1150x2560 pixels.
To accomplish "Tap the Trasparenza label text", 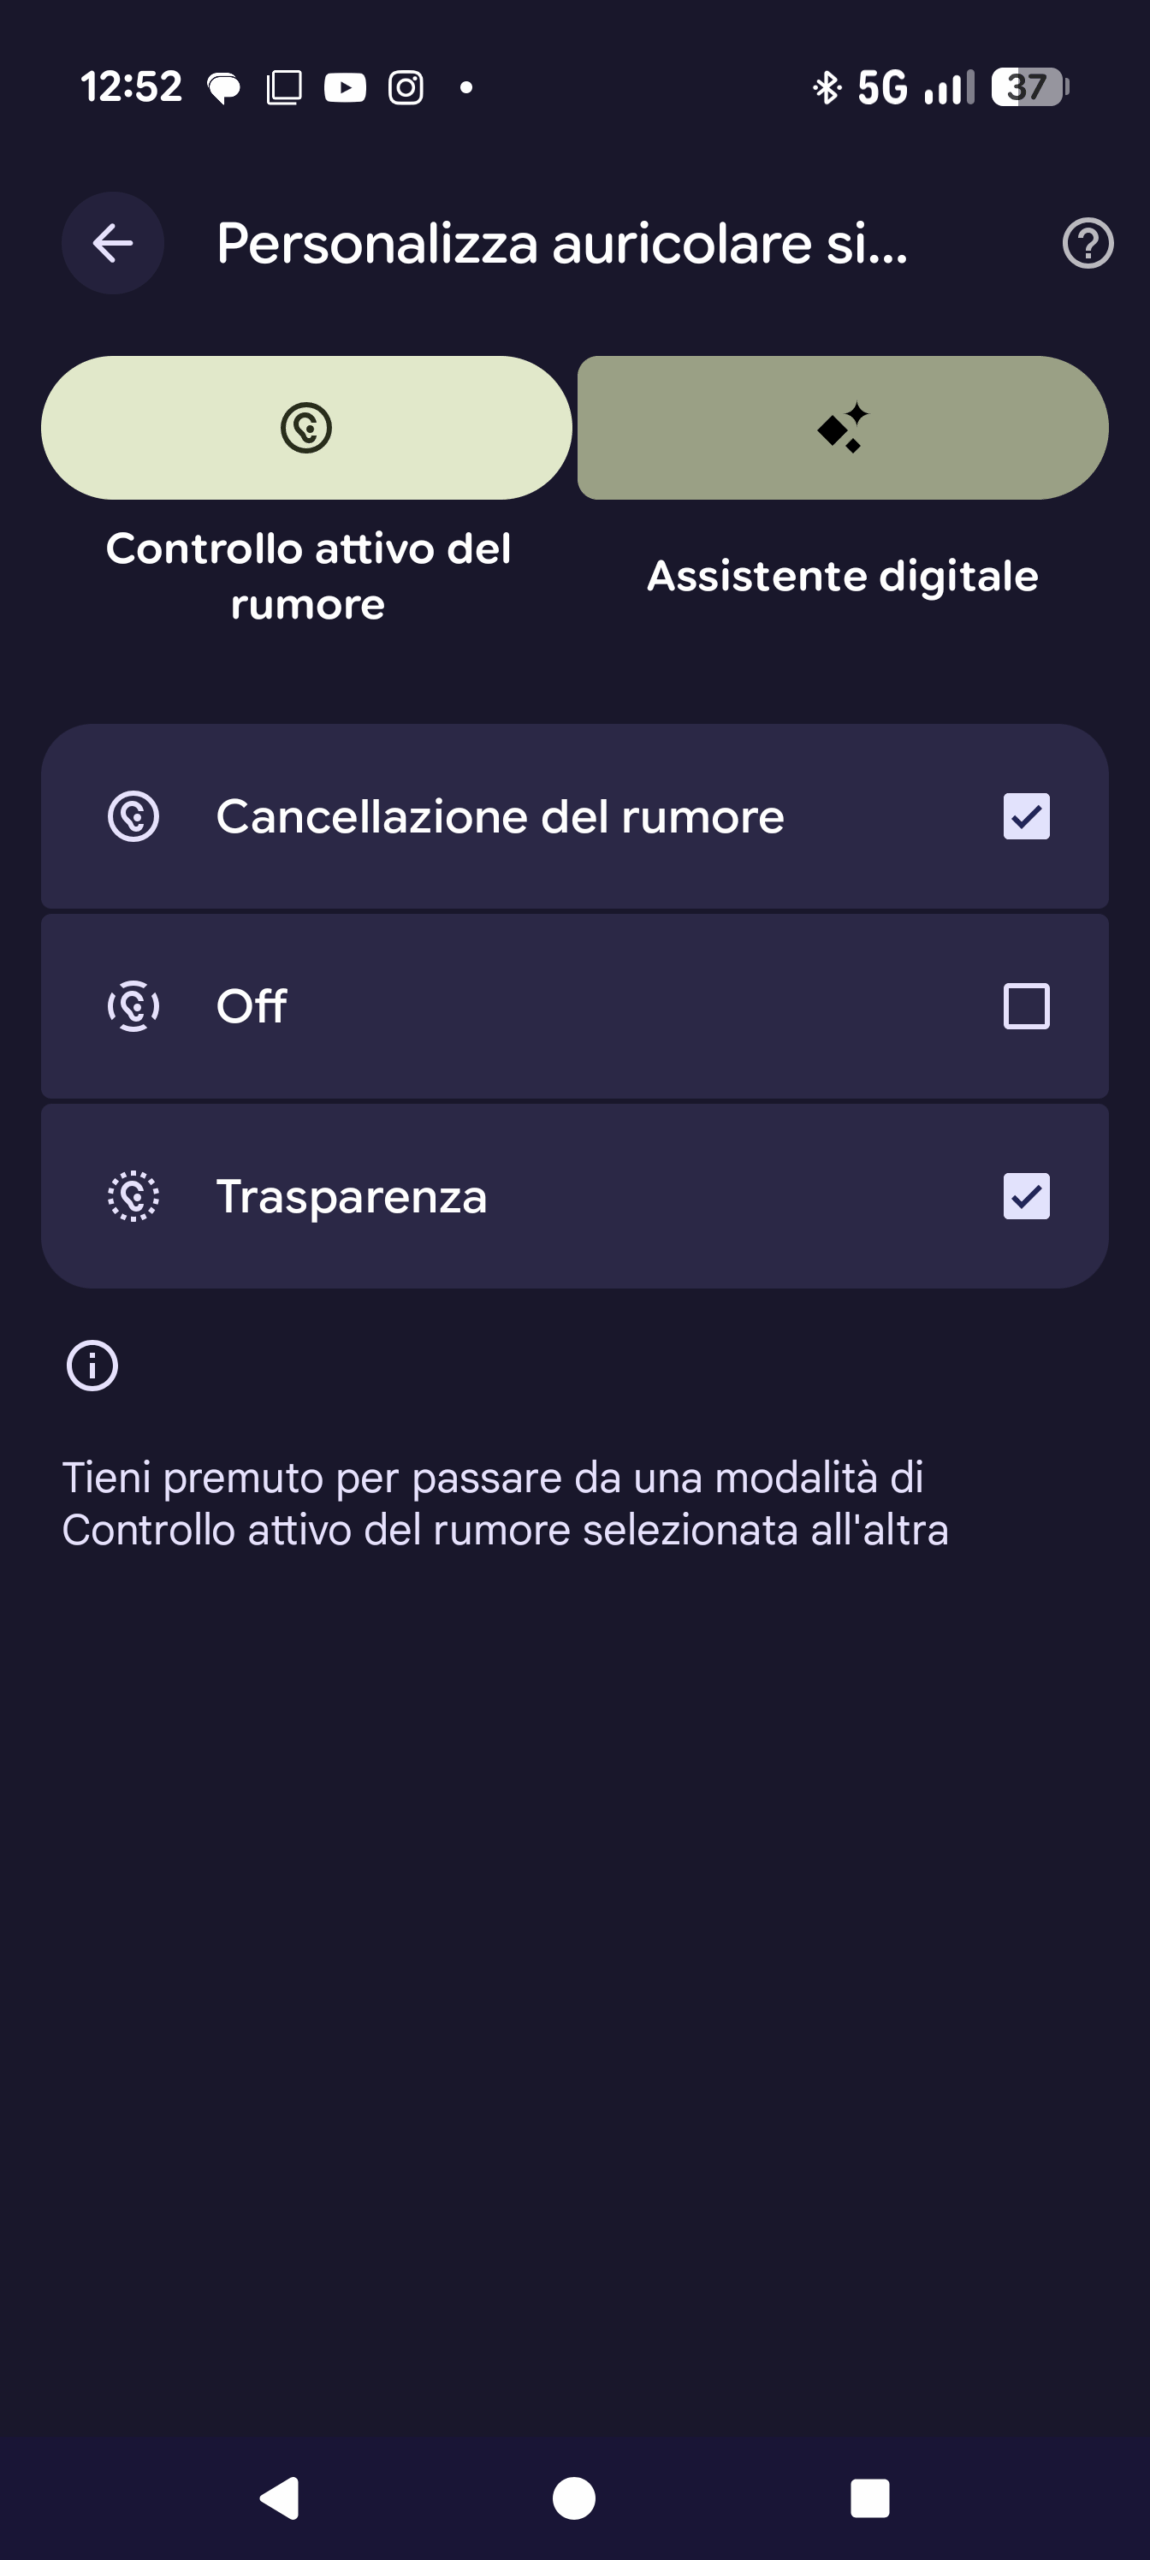I will point(351,1196).
